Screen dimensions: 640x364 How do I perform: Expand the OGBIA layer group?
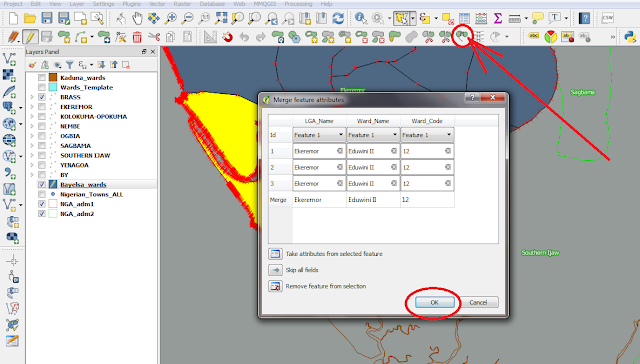32,136
